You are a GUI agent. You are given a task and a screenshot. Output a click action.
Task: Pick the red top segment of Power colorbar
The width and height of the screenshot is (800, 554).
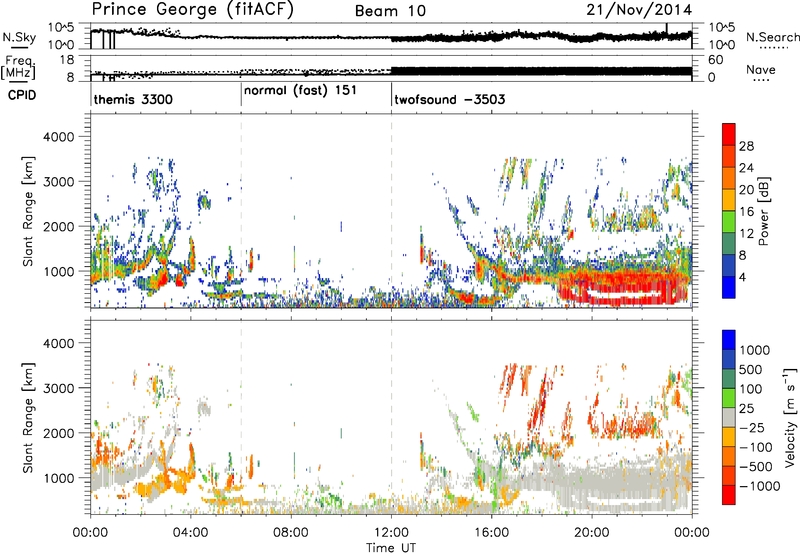[729, 134]
